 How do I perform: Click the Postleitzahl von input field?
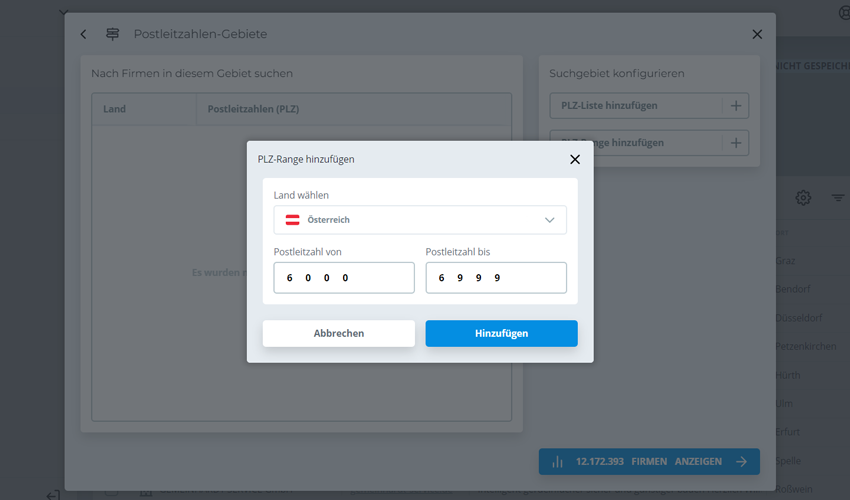[x=344, y=278]
